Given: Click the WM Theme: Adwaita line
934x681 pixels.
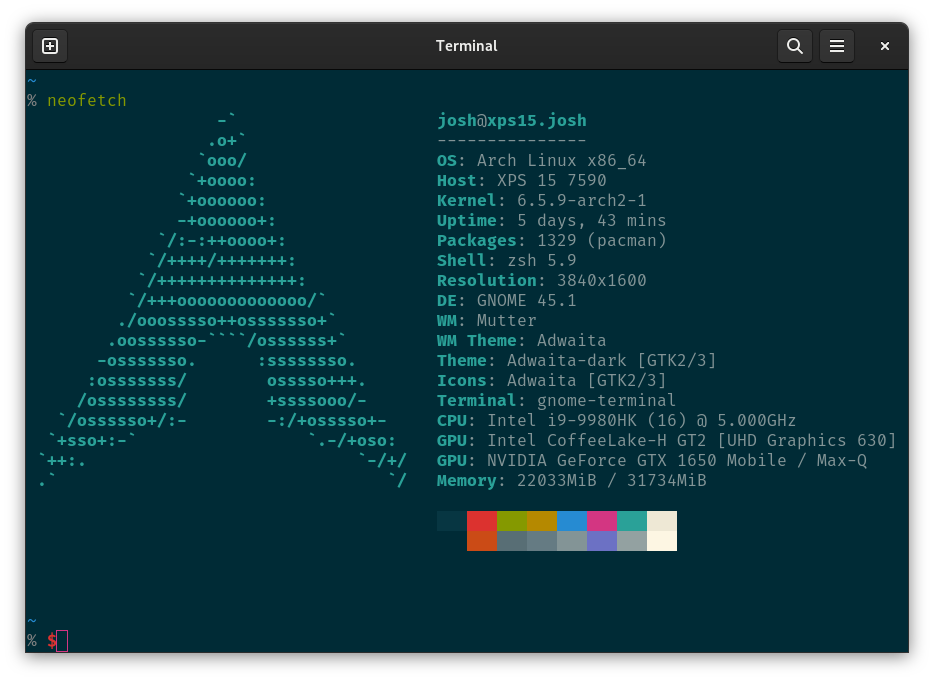Looking at the screenshot, I should pyautogui.click(x=522, y=340).
